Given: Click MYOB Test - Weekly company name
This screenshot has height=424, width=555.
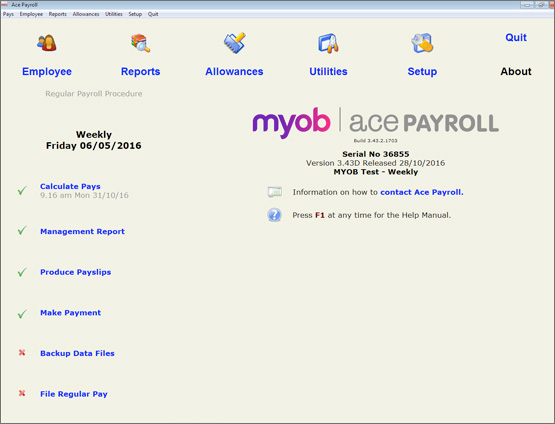Looking at the screenshot, I should [x=376, y=172].
